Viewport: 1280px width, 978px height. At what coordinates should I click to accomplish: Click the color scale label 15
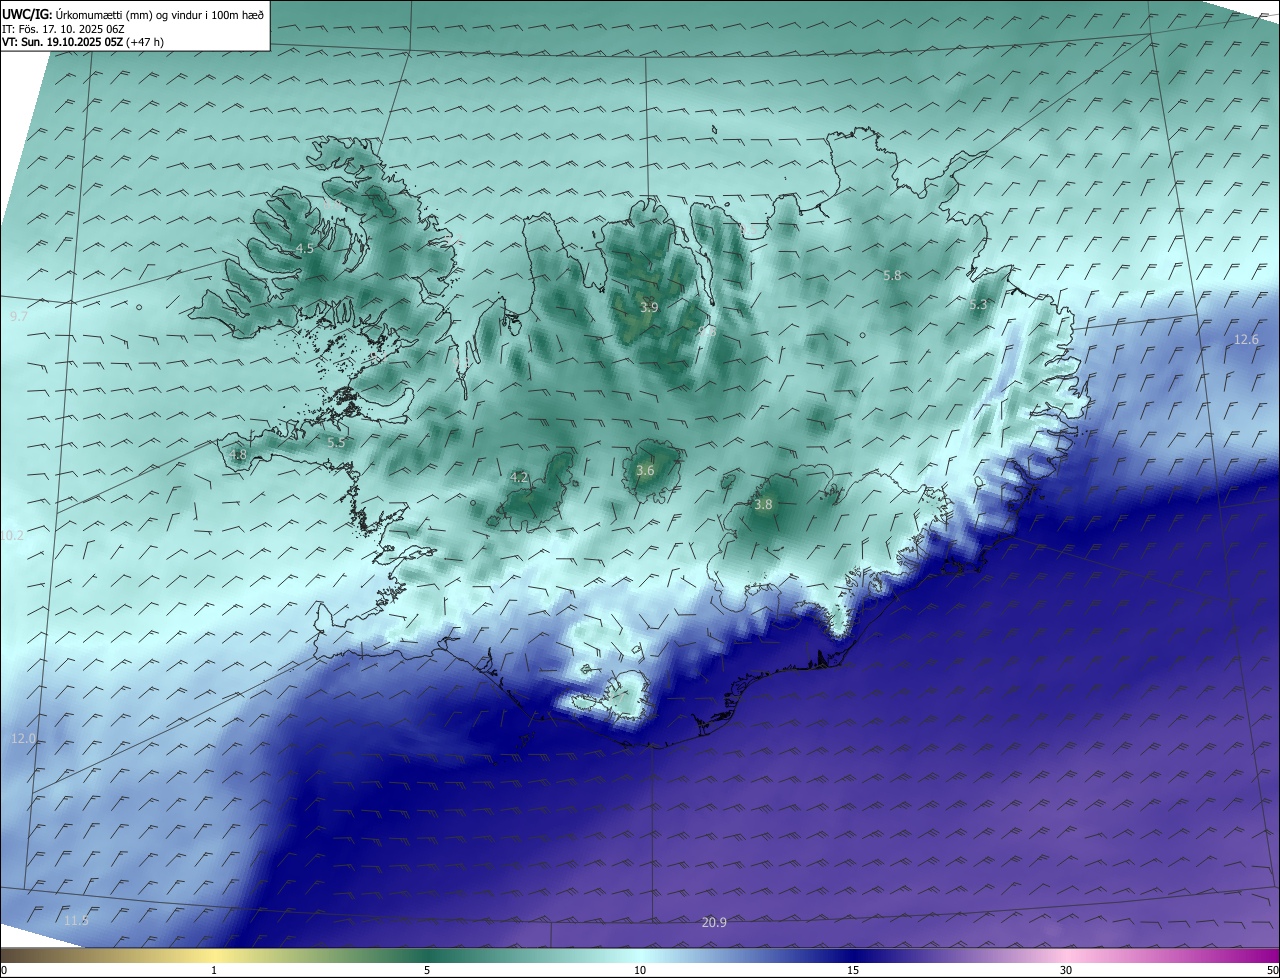(853, 970)
